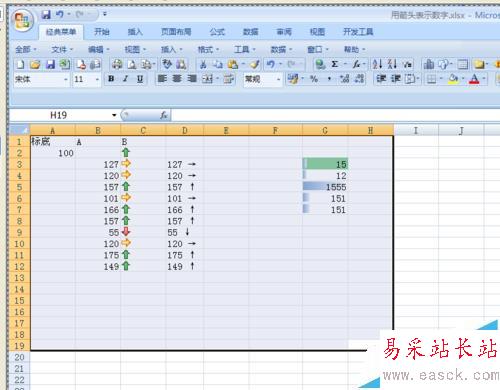
Task: Click the green data bar cell 15
Action: click(325, 164)
